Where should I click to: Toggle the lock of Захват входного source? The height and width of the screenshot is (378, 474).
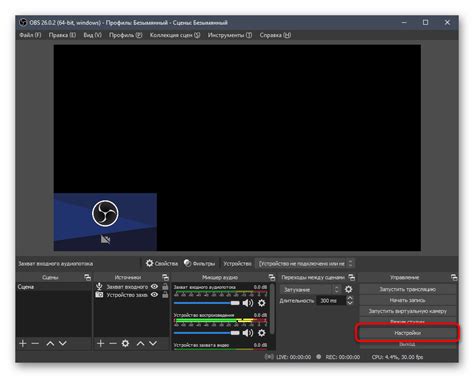pos(165,286)
